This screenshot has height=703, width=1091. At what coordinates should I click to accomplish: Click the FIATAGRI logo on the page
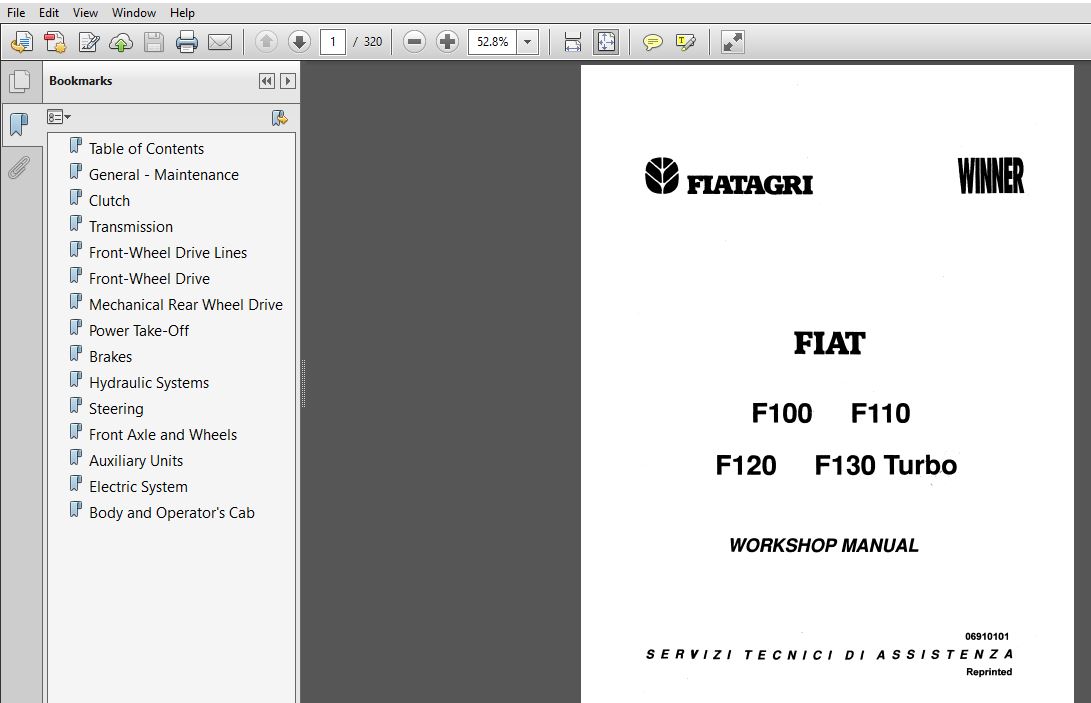coord(728,176)
